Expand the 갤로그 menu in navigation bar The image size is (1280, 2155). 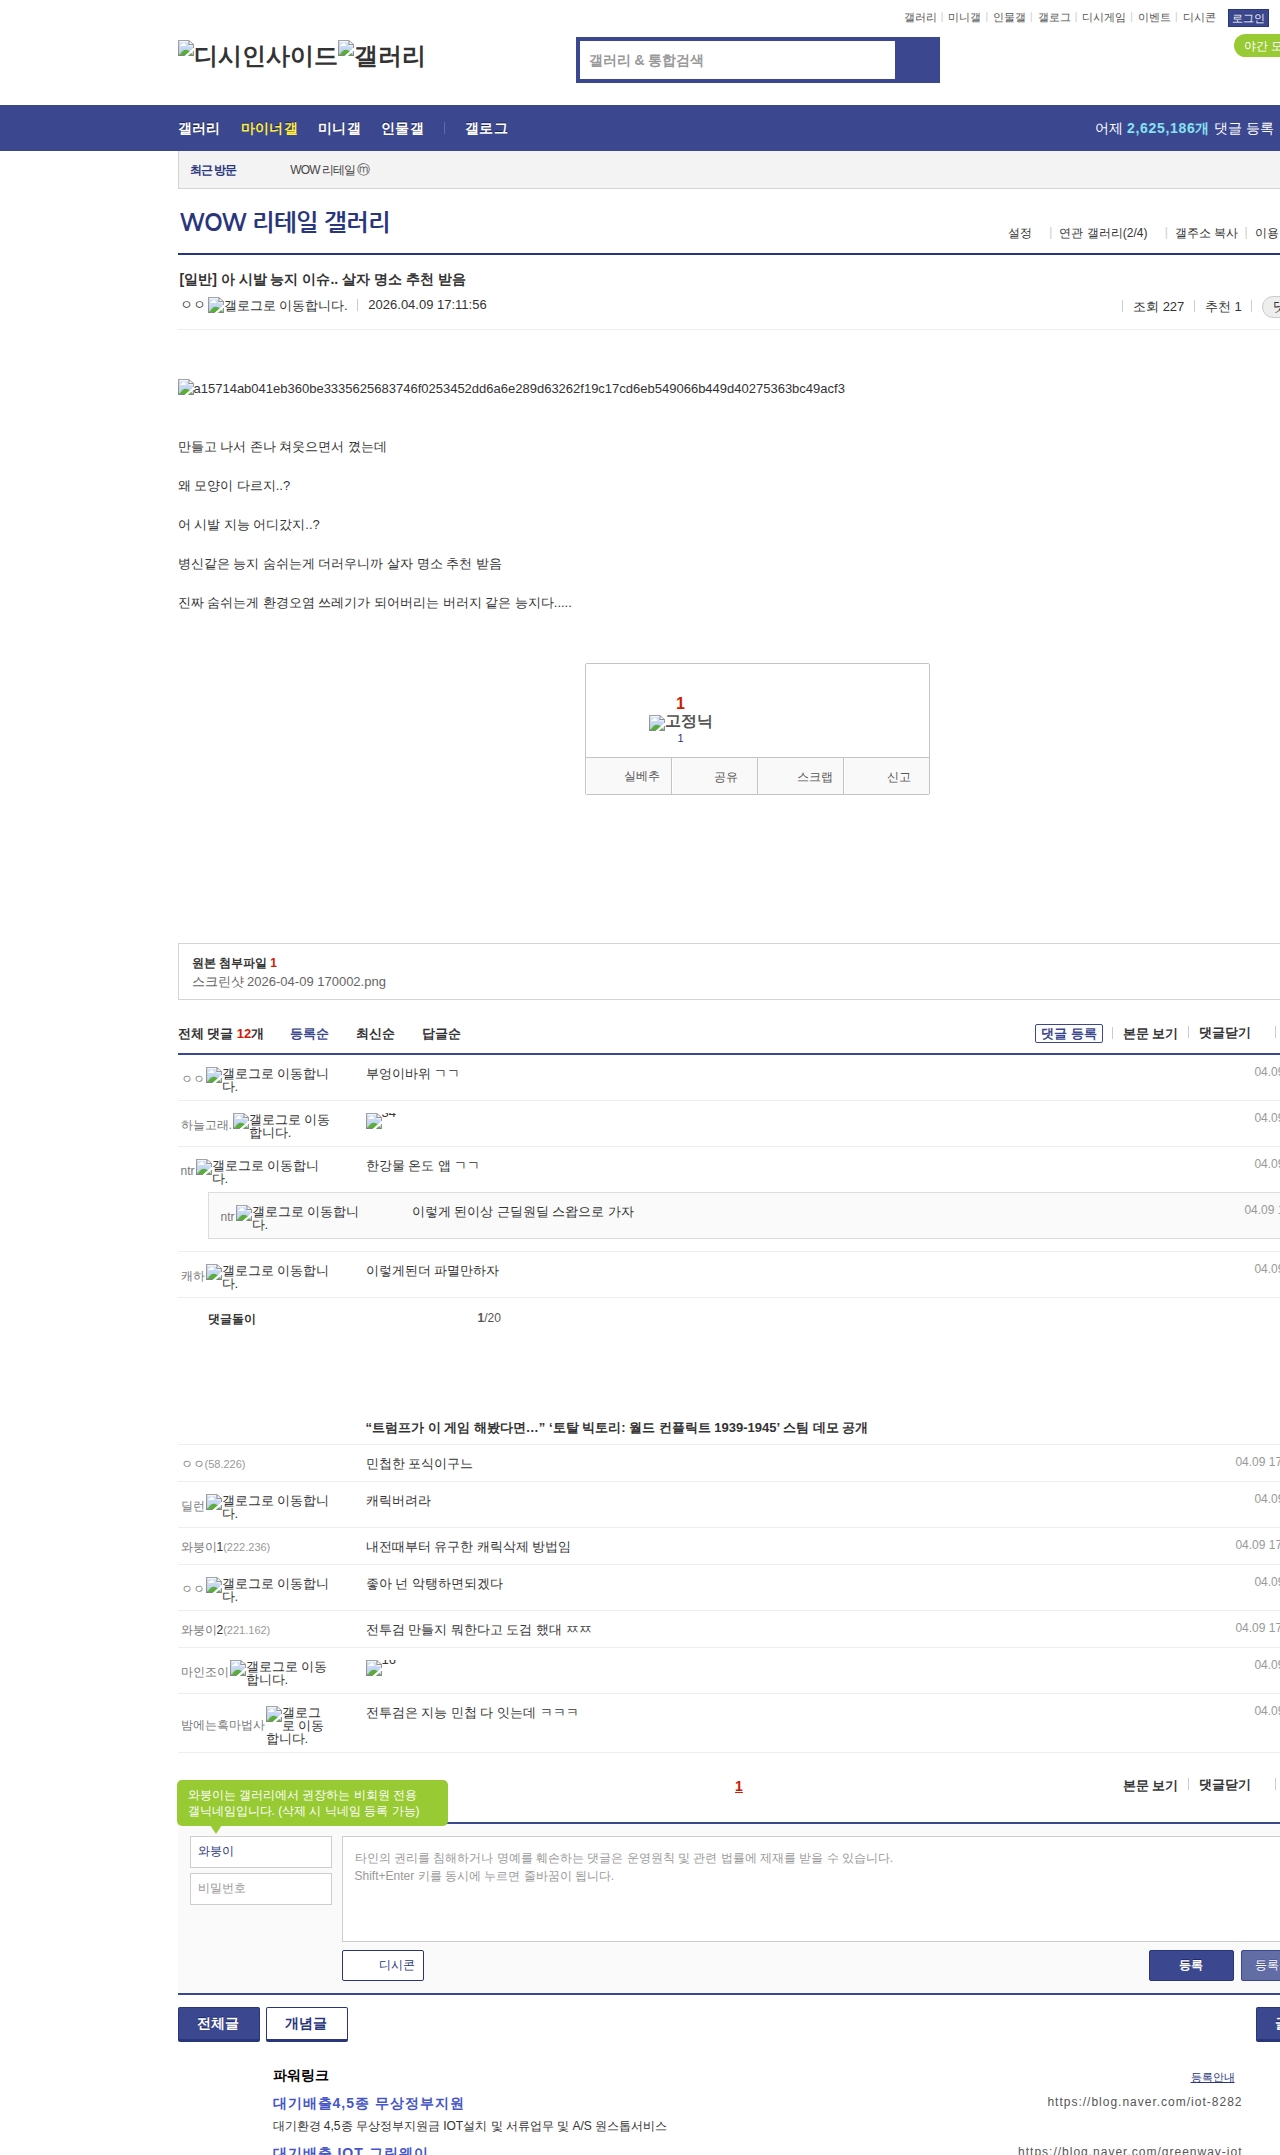point(486,129)
